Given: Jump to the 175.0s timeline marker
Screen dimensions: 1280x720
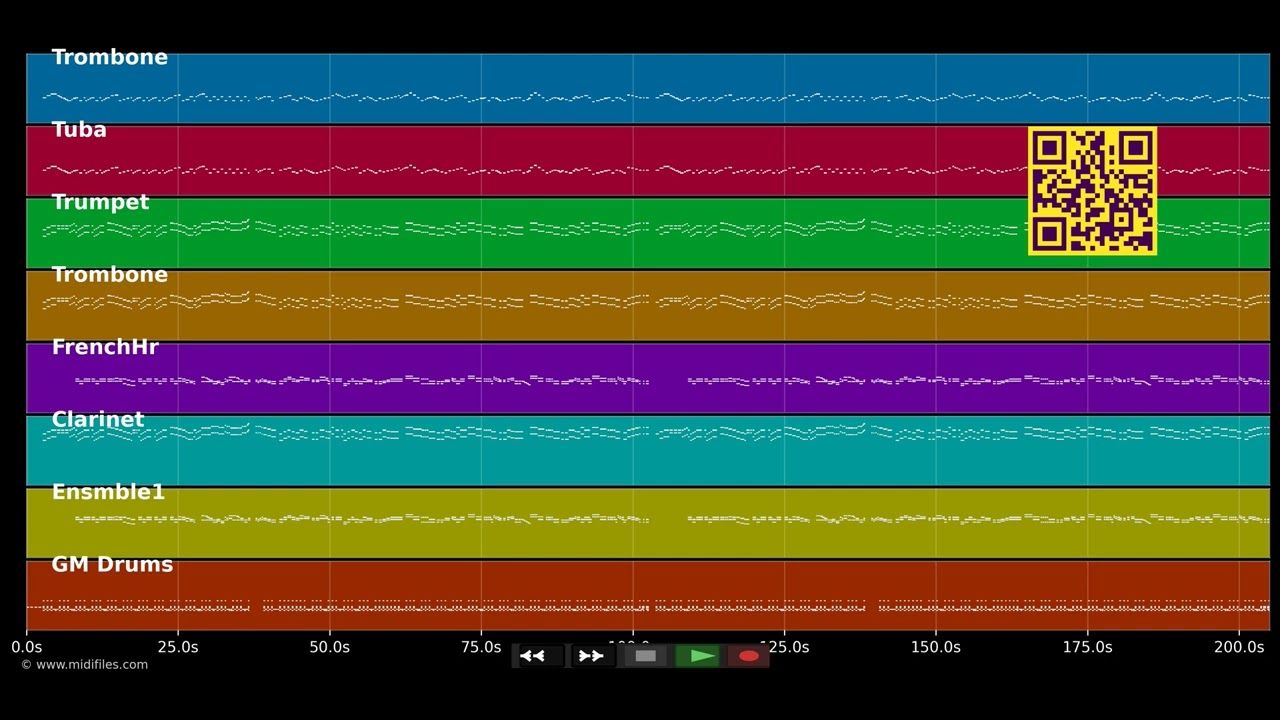Looking at the screenshot, I should coord(1087,647).
